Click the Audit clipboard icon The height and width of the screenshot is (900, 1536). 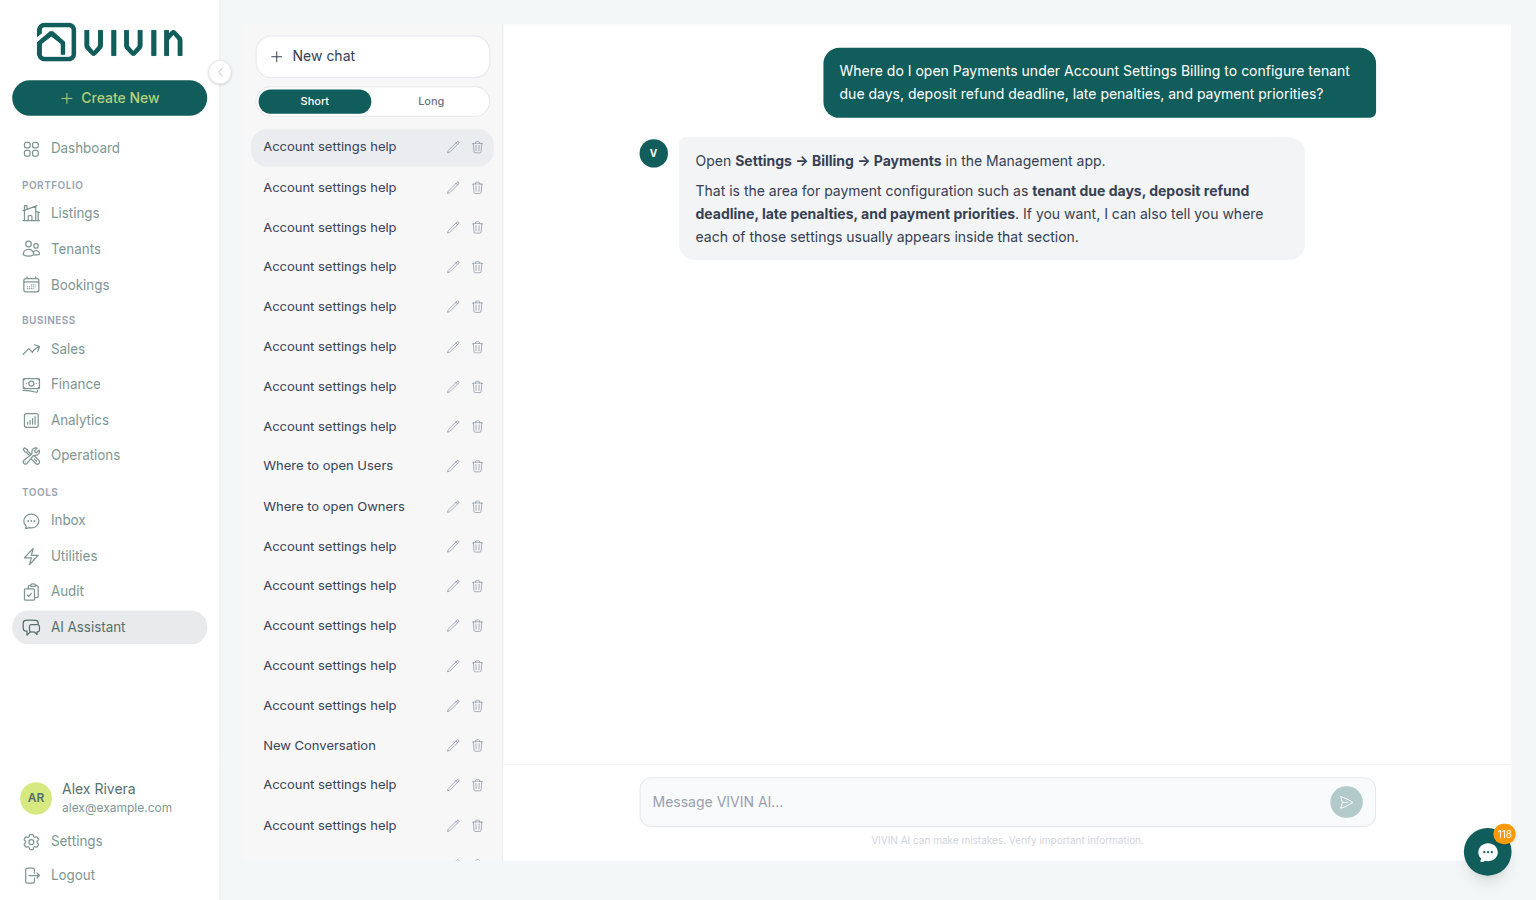pos(31,591)
